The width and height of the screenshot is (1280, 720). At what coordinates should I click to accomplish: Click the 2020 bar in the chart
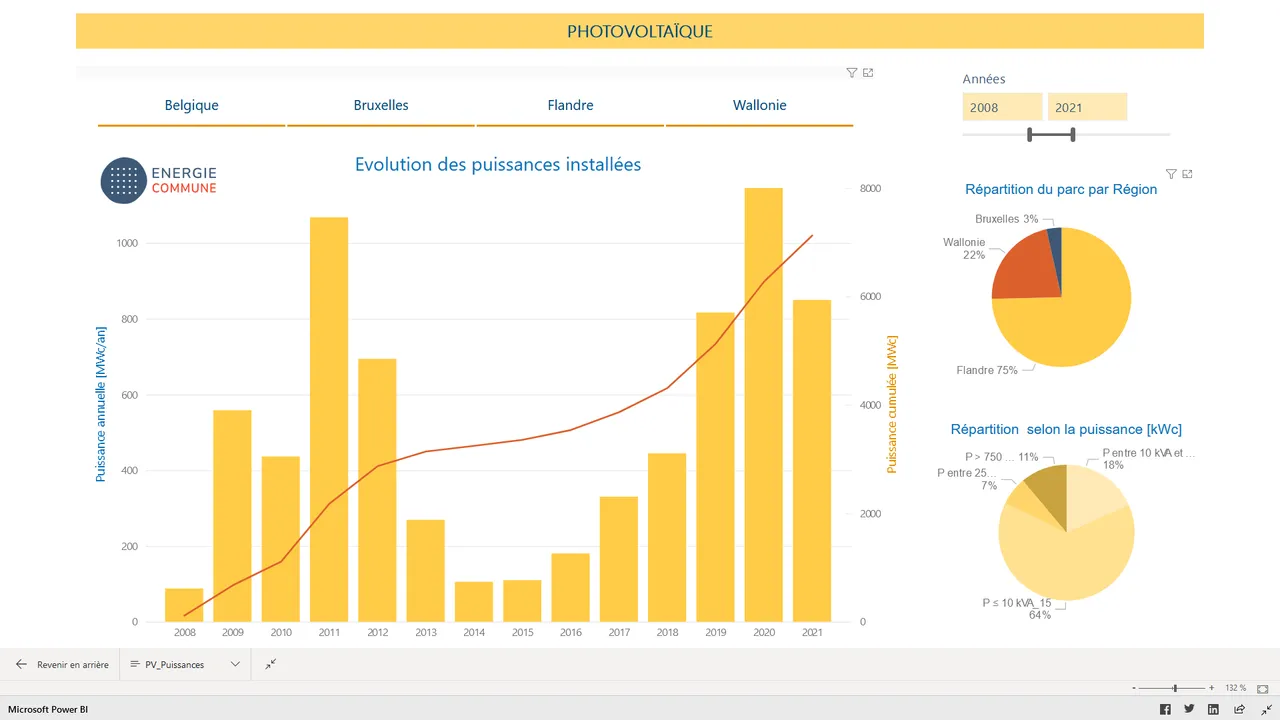click(x=763, y=405)
